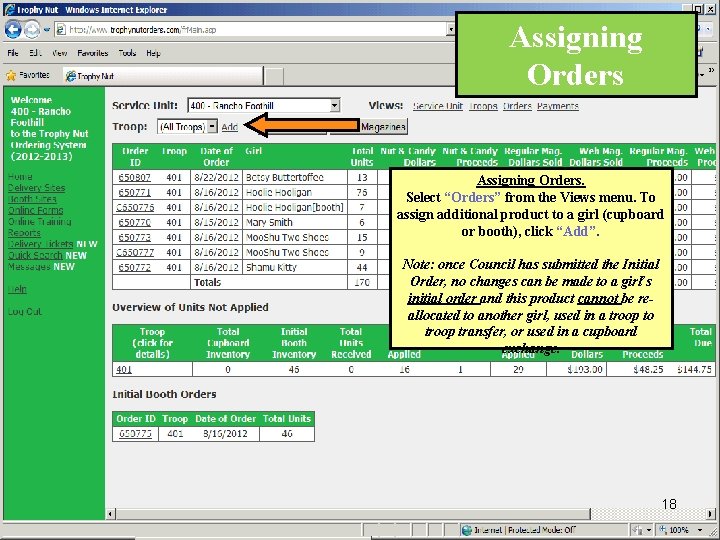The image size is (720, 540).
Task: Open order C650775 link
Action: [135, 208]
